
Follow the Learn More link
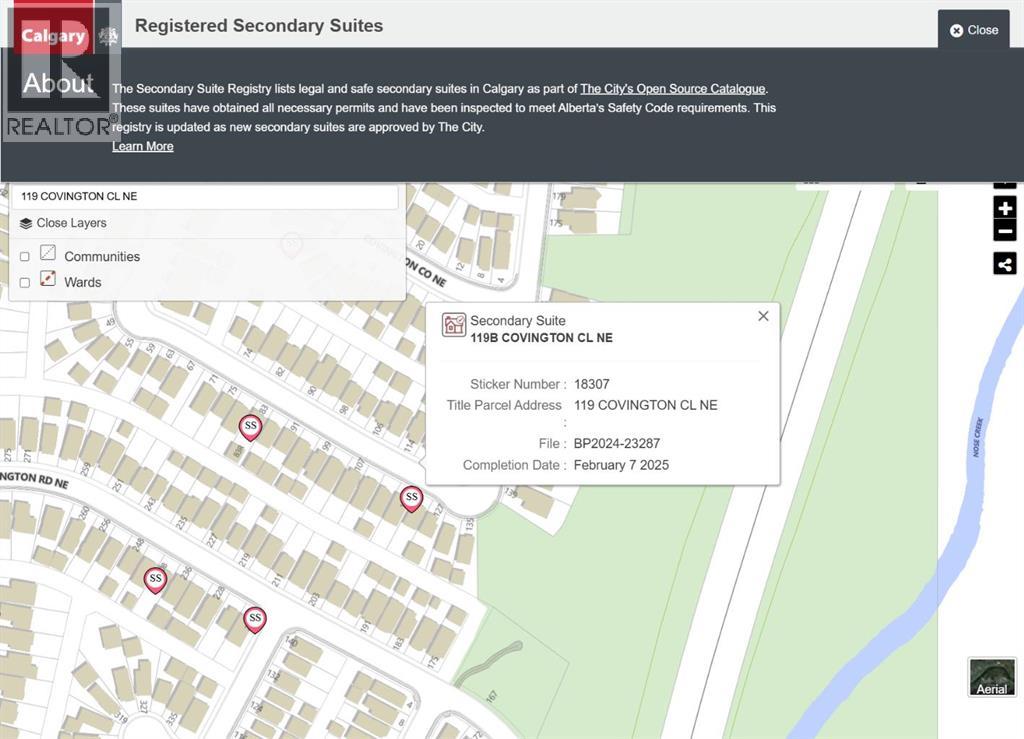tap(142, 146)
